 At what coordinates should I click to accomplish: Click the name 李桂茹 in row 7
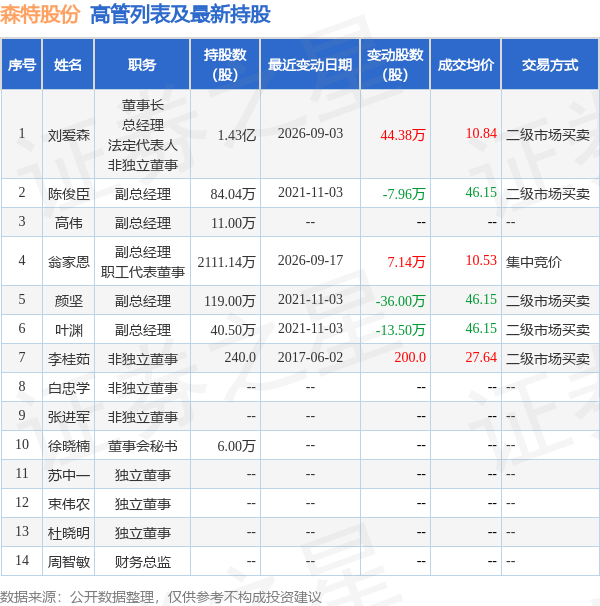pos(69,359)
